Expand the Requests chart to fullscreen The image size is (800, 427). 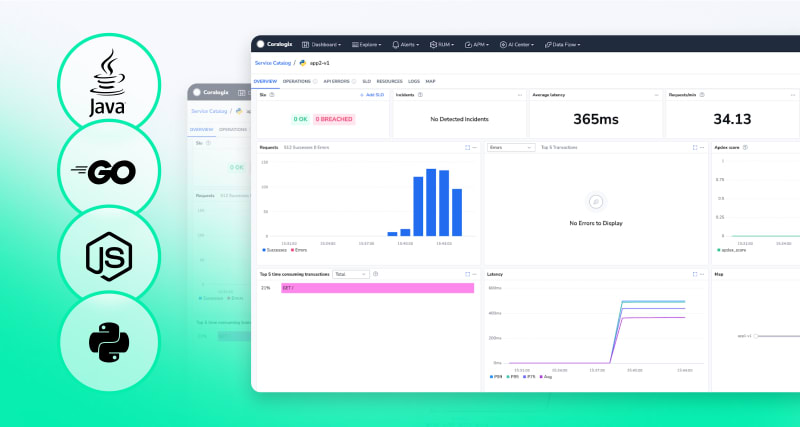tap(466, 147)
